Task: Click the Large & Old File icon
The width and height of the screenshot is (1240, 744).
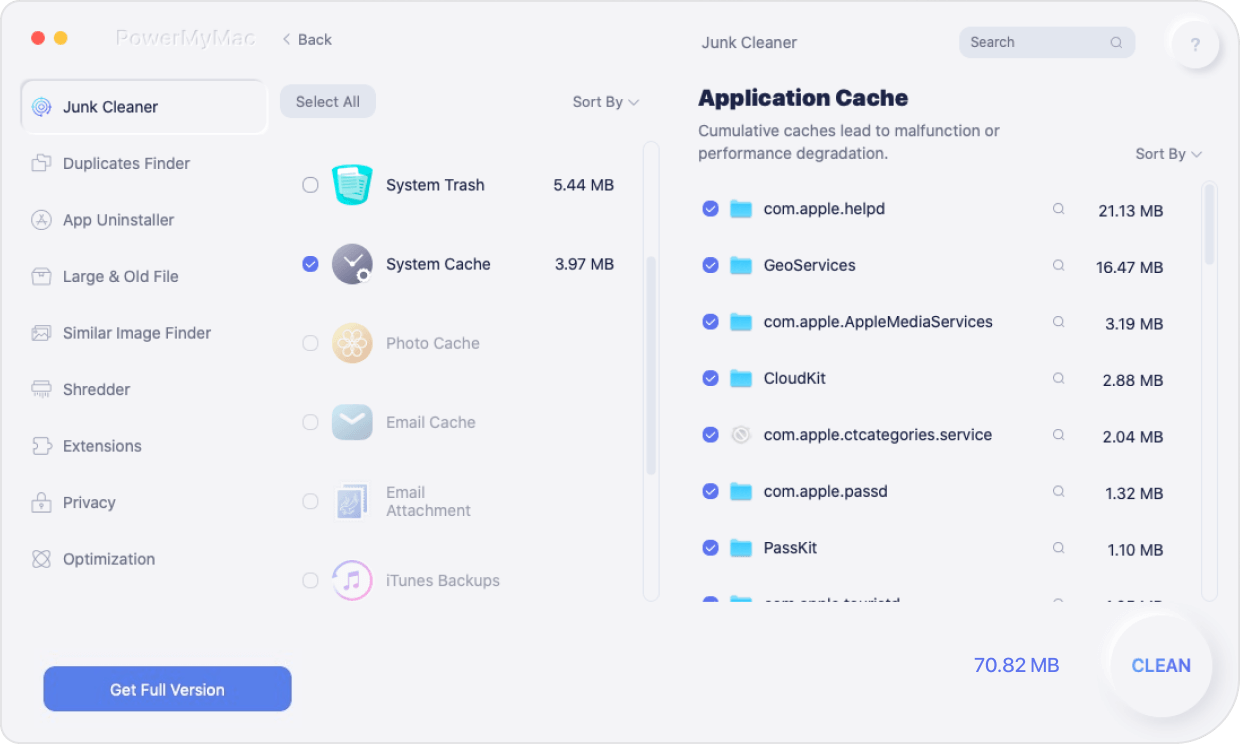Action: pos(41,276)
